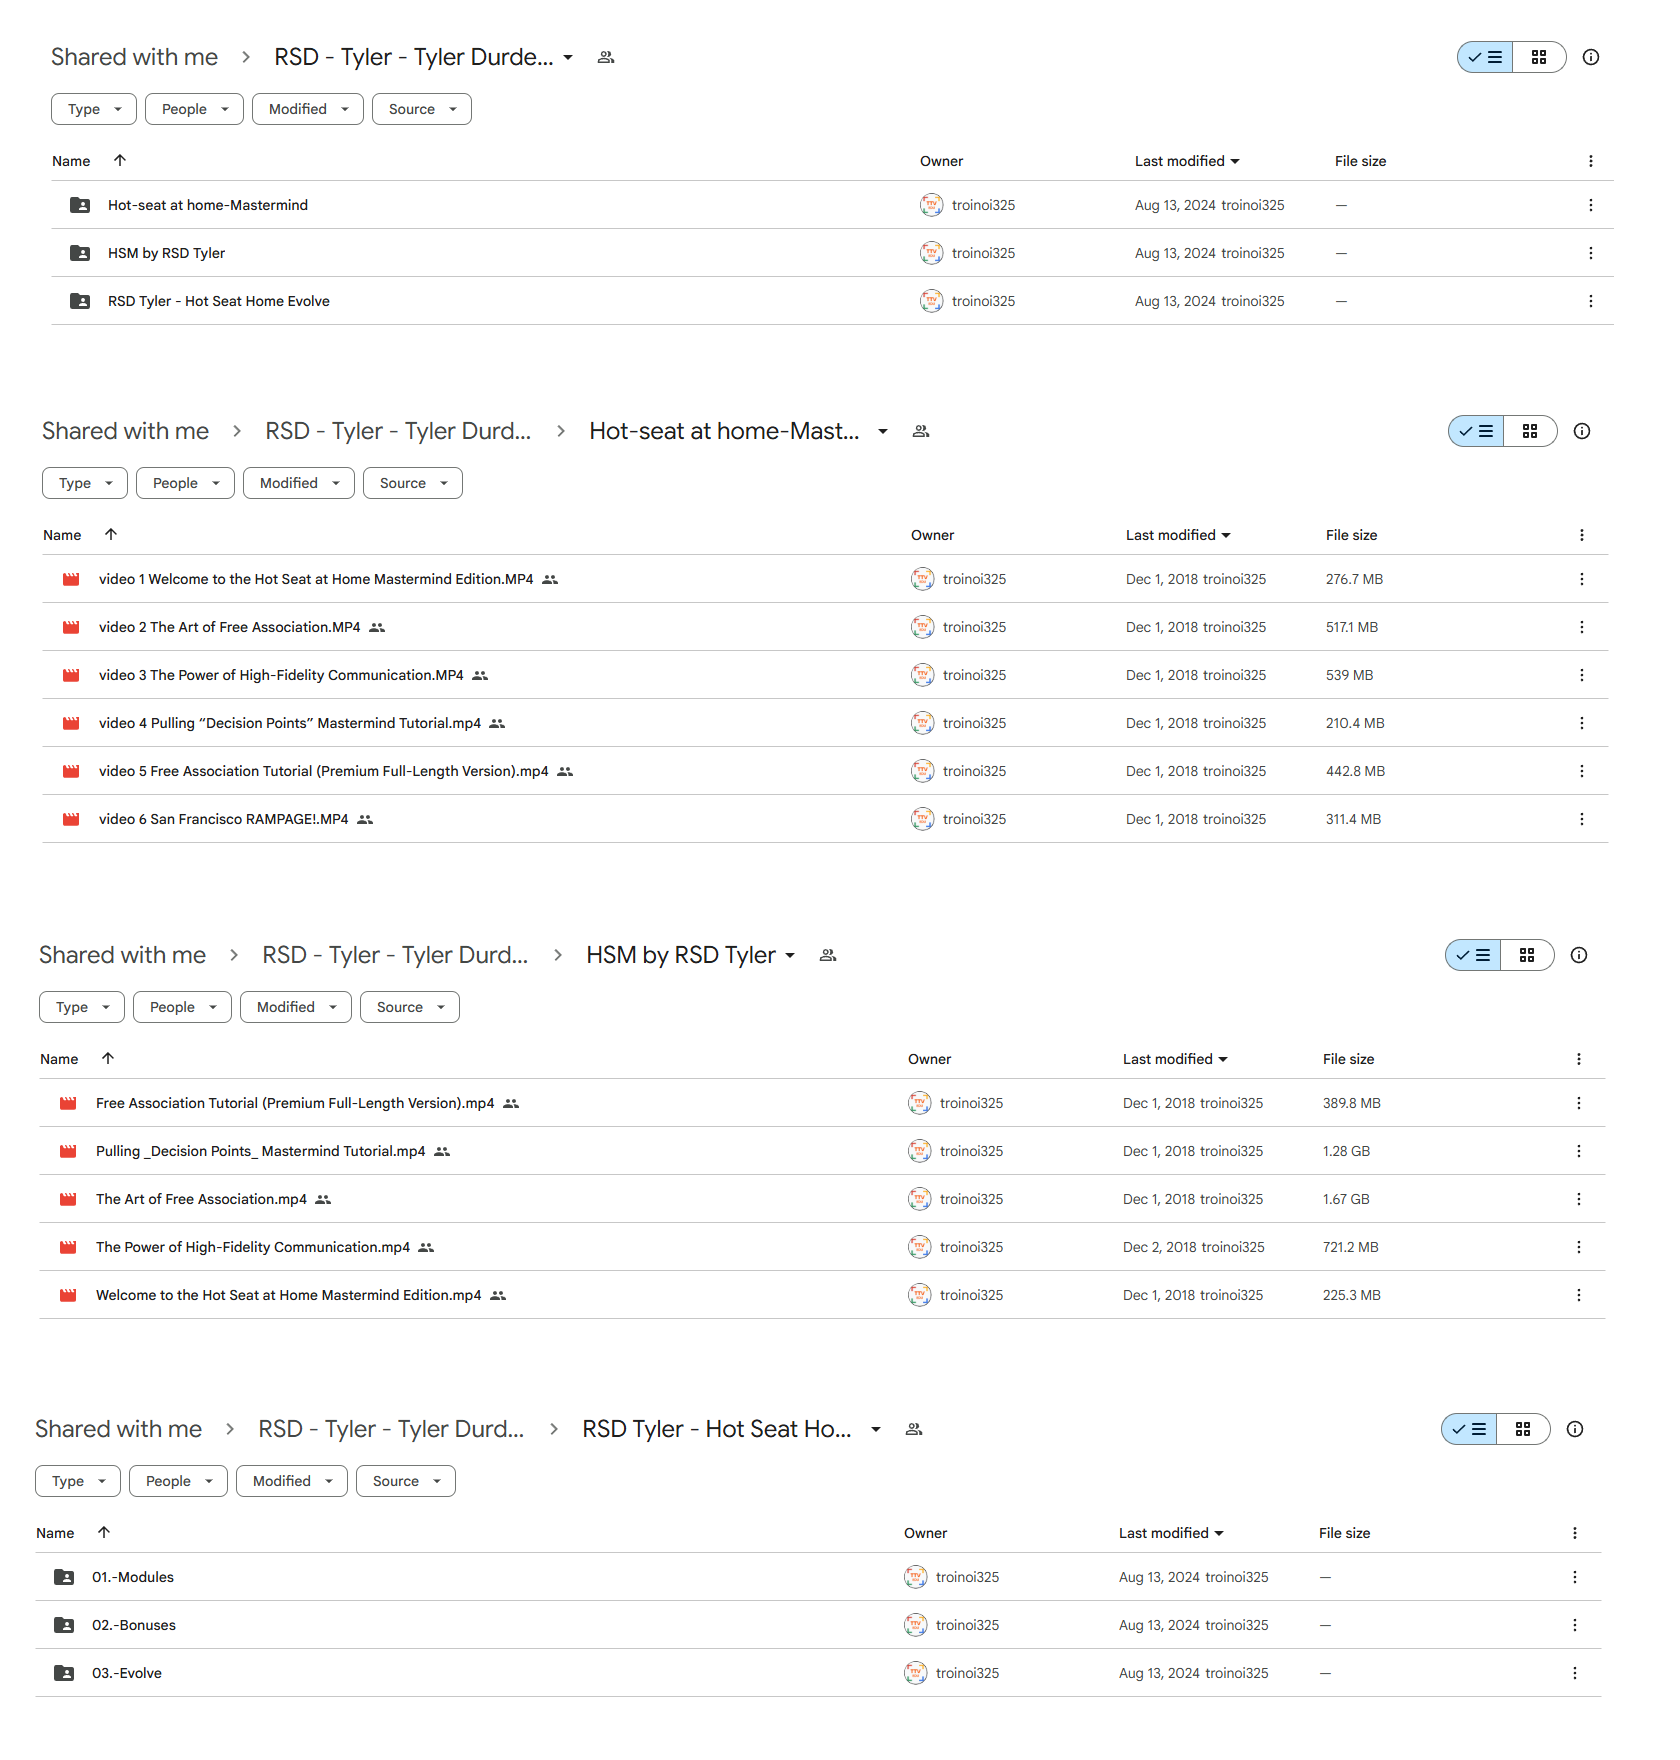The height and width of the screenshot is (1760, 1680).
Task: Select Free Association Tutorial (Premium Full-Length Version).mp4 in HSM panel
Action: click(x=295, y=1103)
